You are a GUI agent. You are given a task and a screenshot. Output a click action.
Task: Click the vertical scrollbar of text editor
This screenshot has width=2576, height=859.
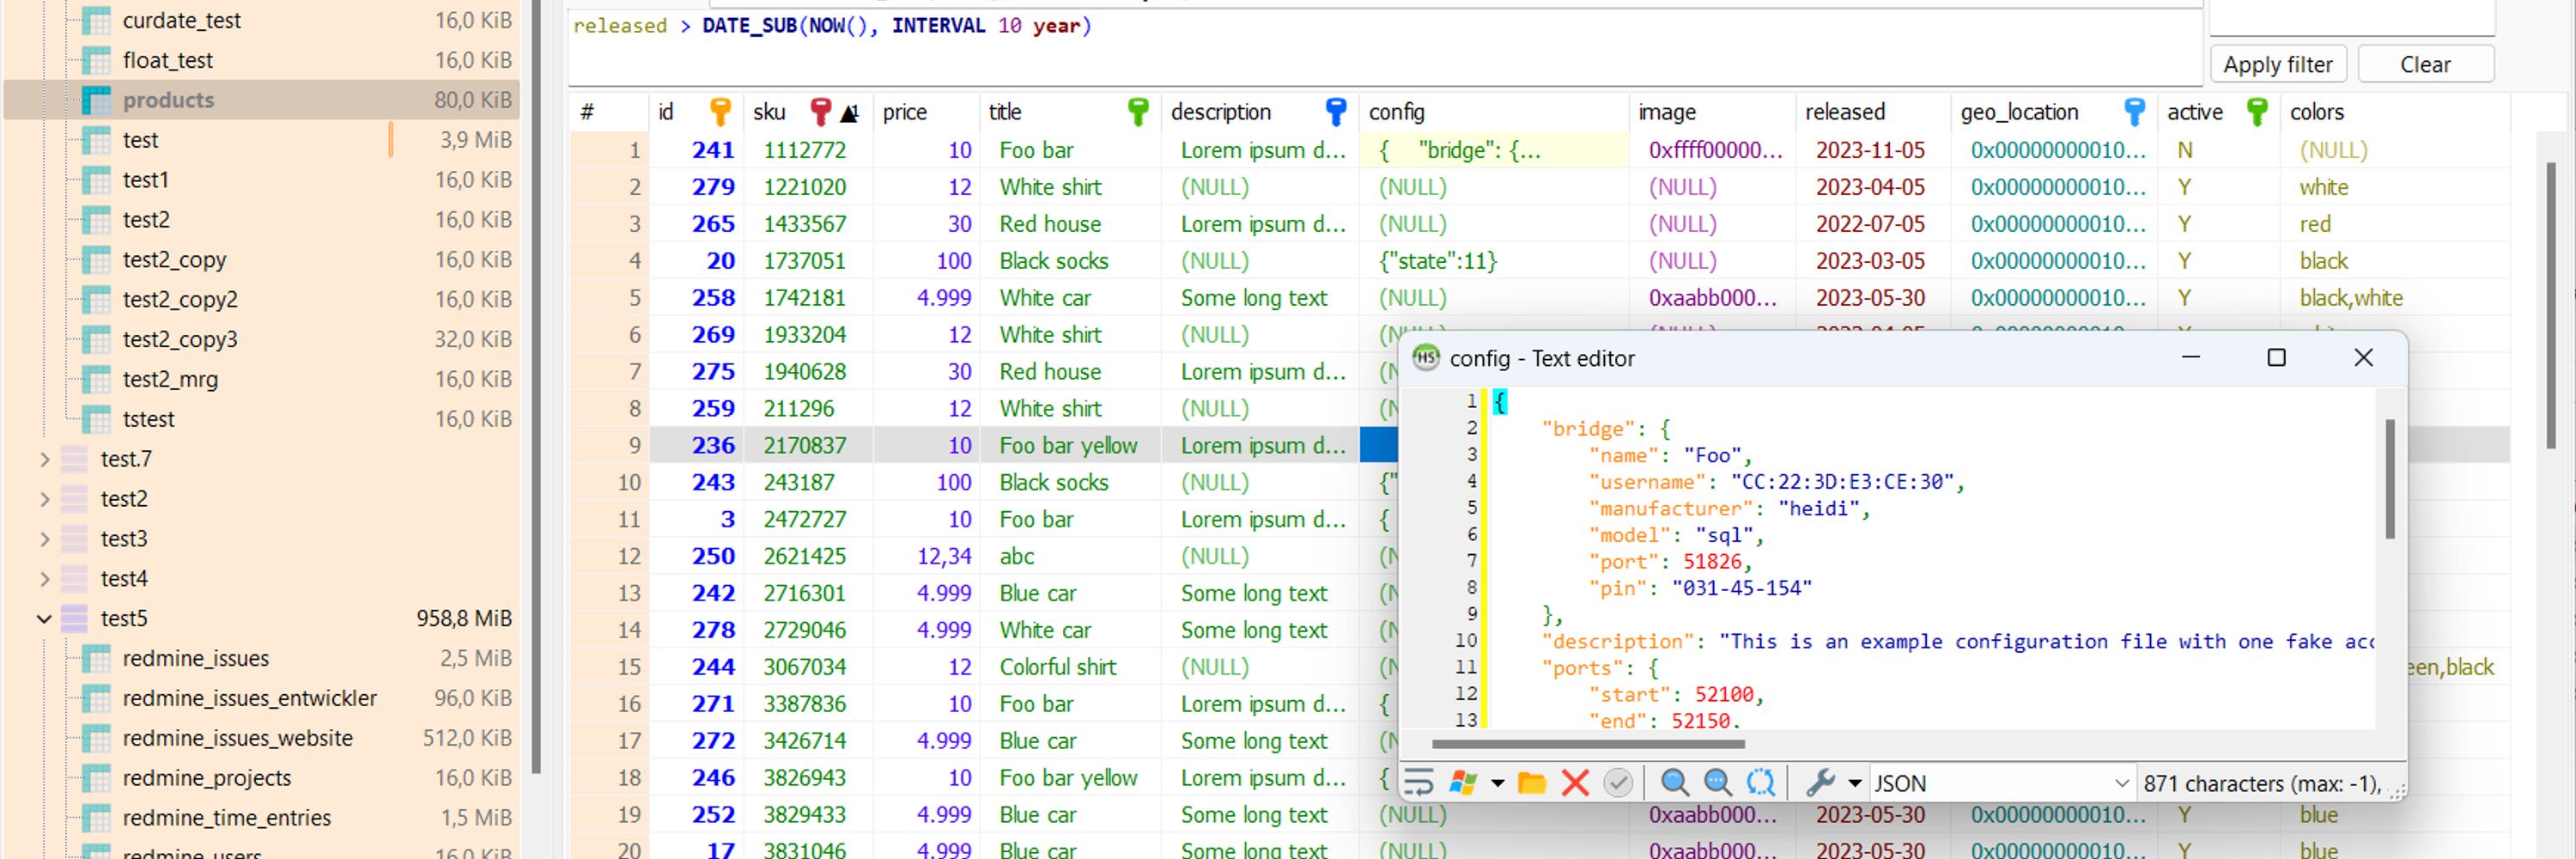pyautogui.click(x=2390, y=479)
